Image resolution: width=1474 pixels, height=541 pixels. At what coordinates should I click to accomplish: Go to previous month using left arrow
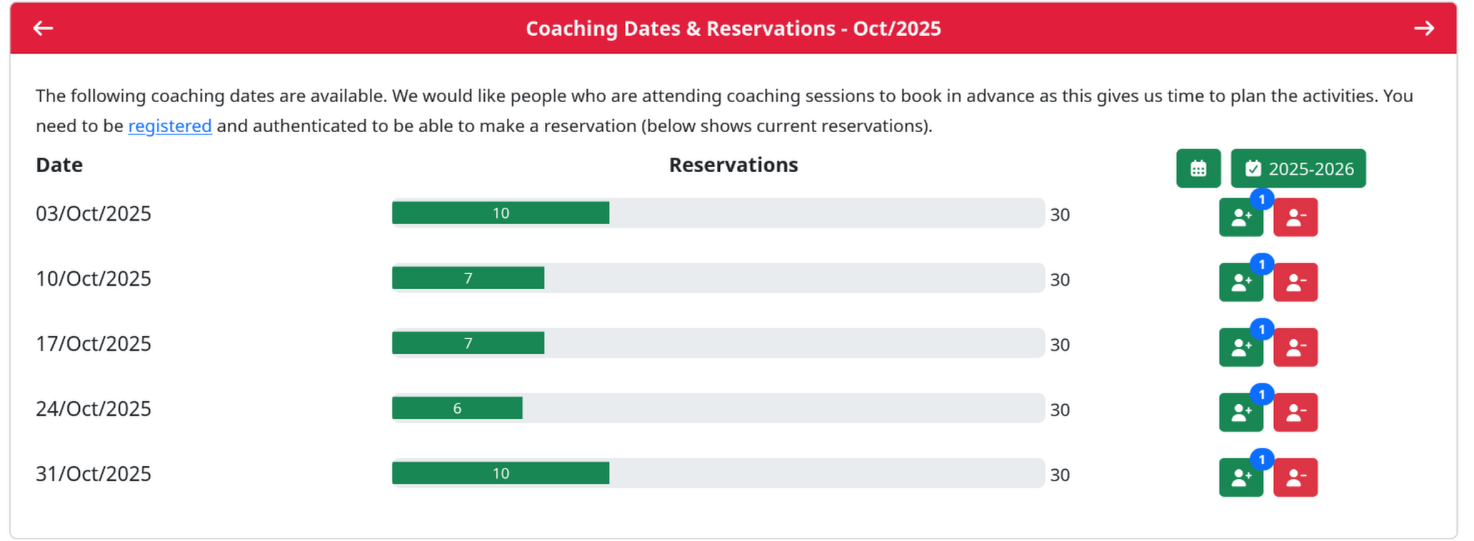[x=43, y=28]
